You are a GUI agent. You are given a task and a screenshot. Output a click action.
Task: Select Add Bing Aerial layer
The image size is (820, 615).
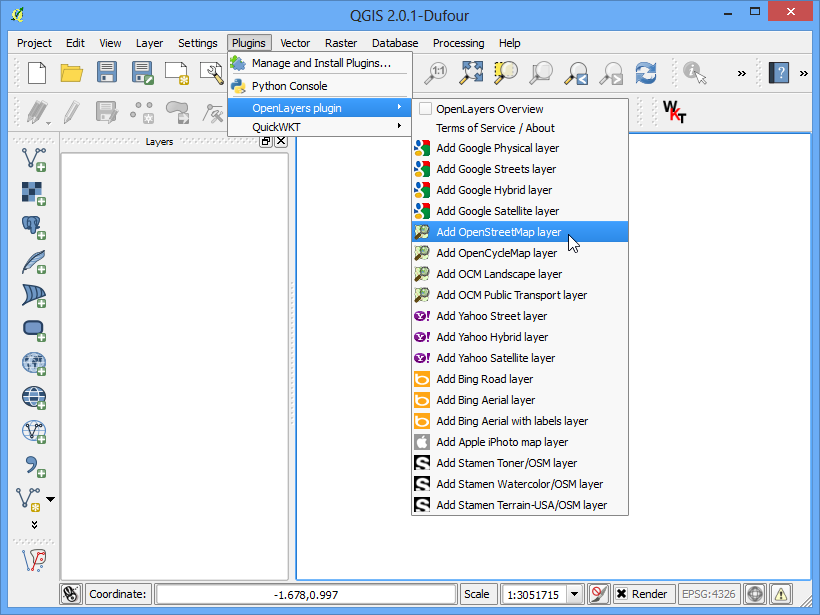tap(520, 400)
